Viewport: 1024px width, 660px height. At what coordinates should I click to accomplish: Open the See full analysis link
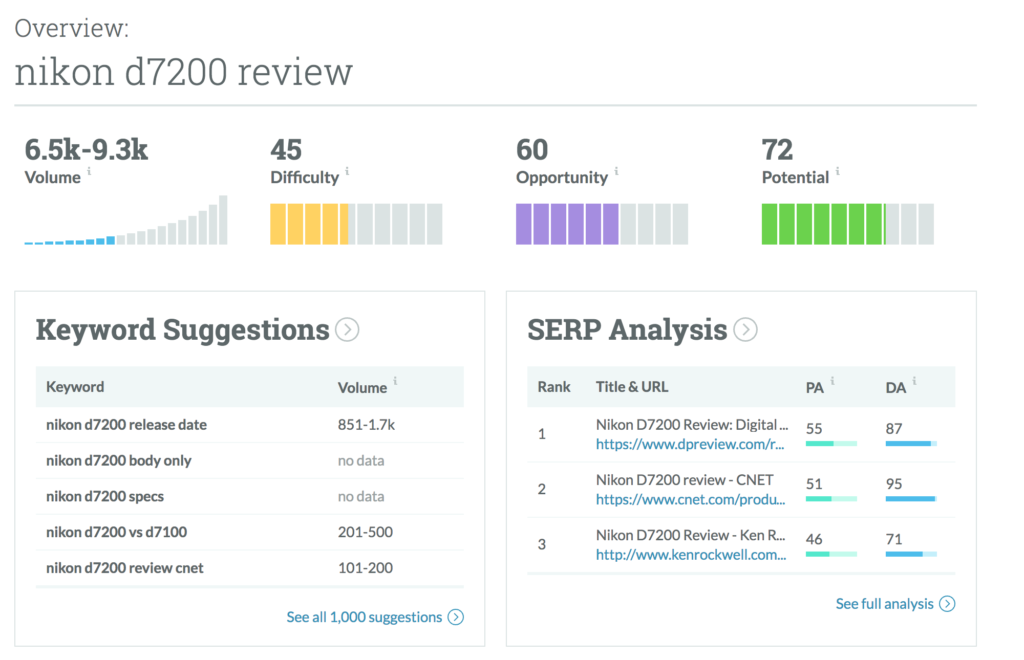click(x=884, y=604)
